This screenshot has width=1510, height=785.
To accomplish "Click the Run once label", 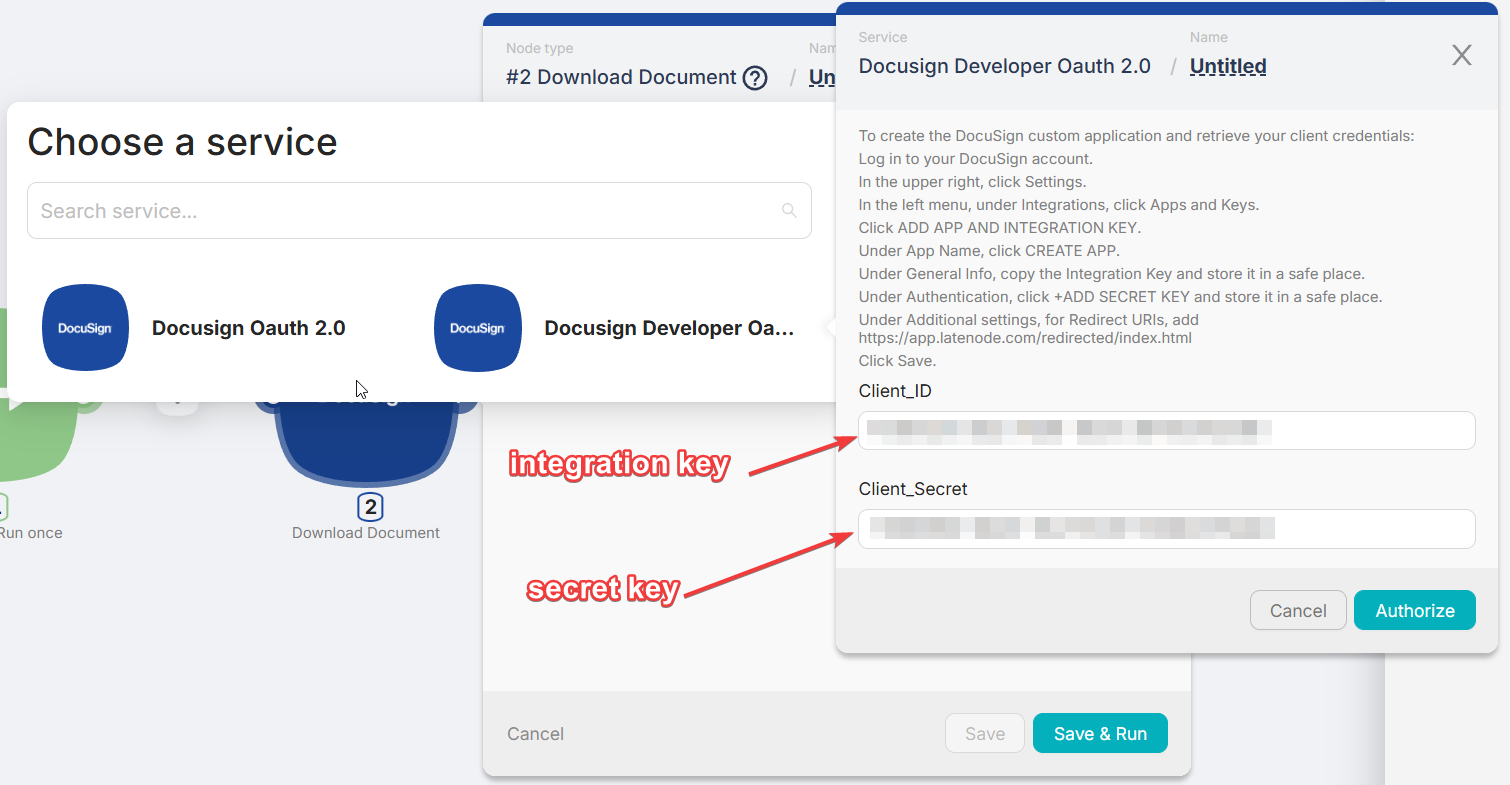I will (x=31, y=533).
